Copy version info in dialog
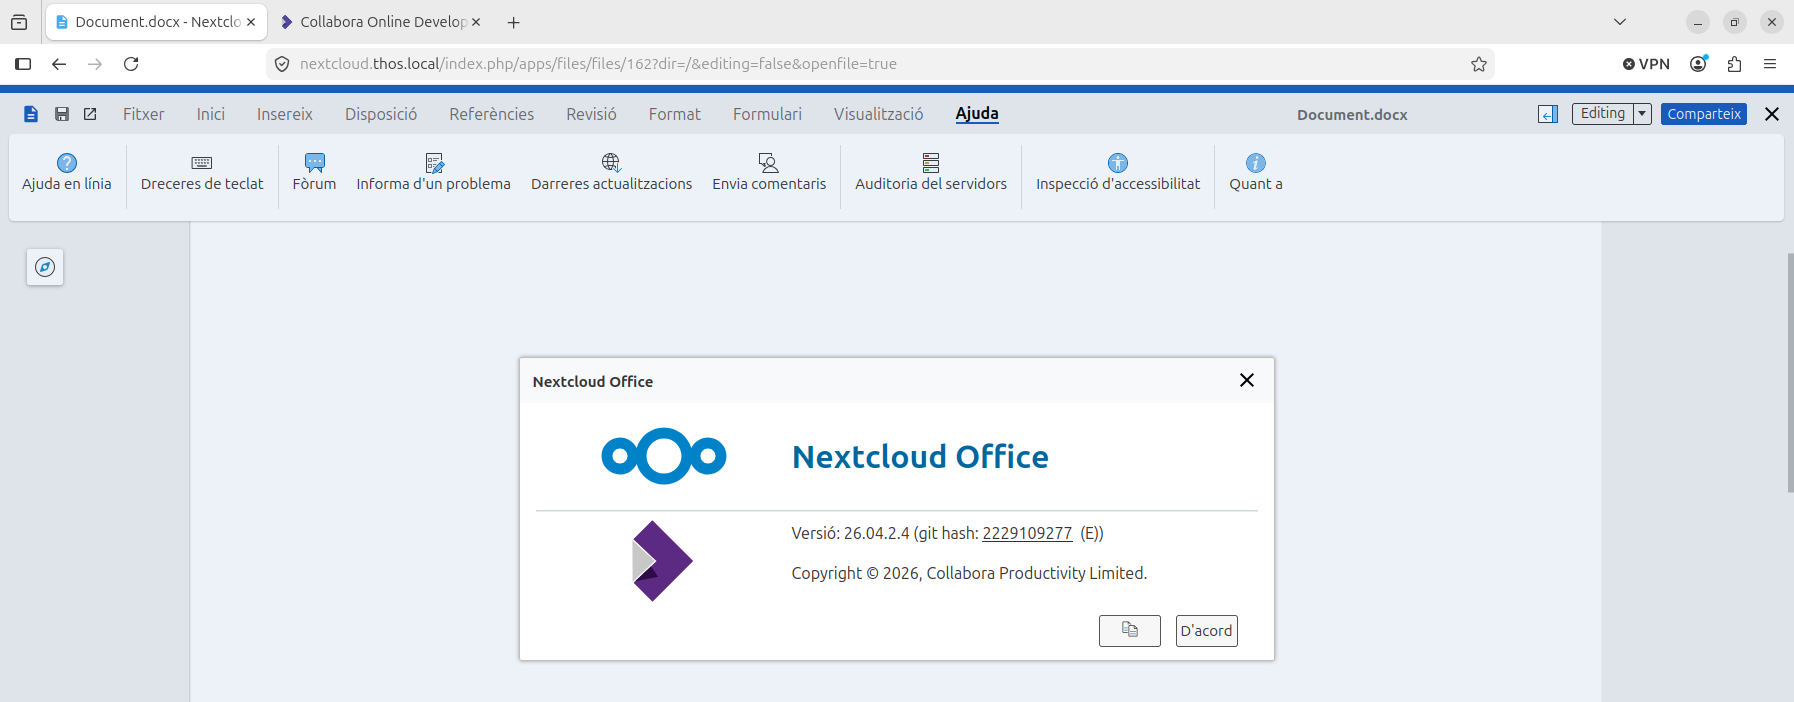The image size is (1794, 702). 1130,631
